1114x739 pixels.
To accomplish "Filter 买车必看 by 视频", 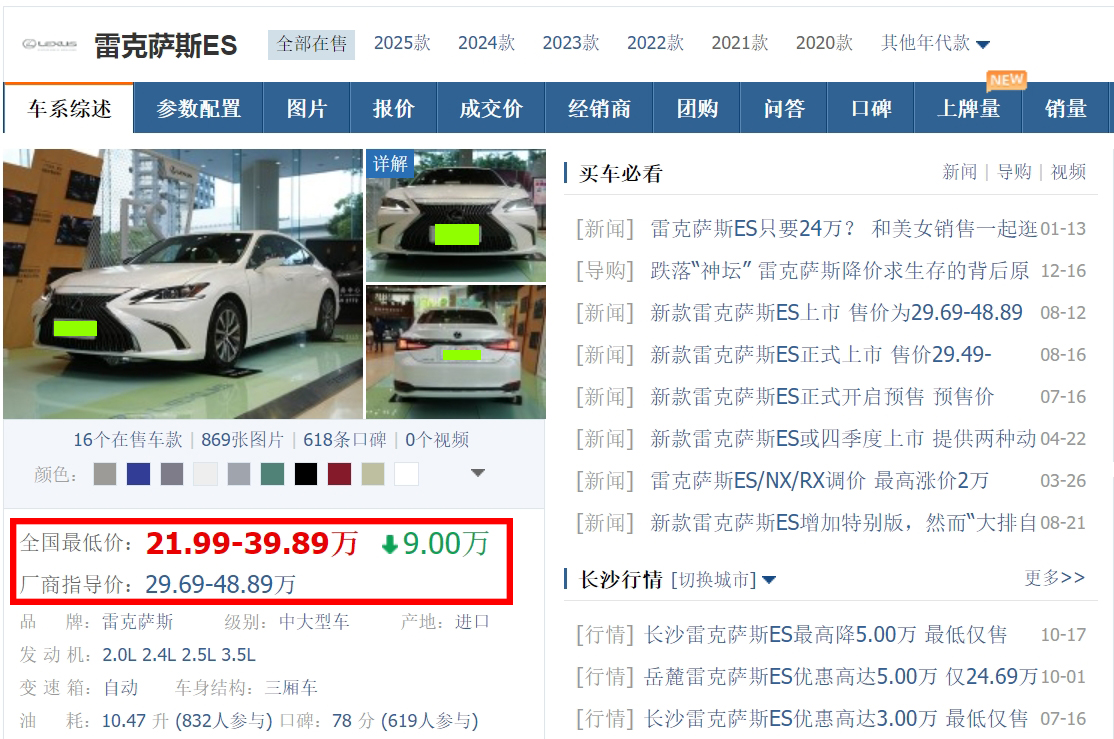I will (x=1068, y=172).
